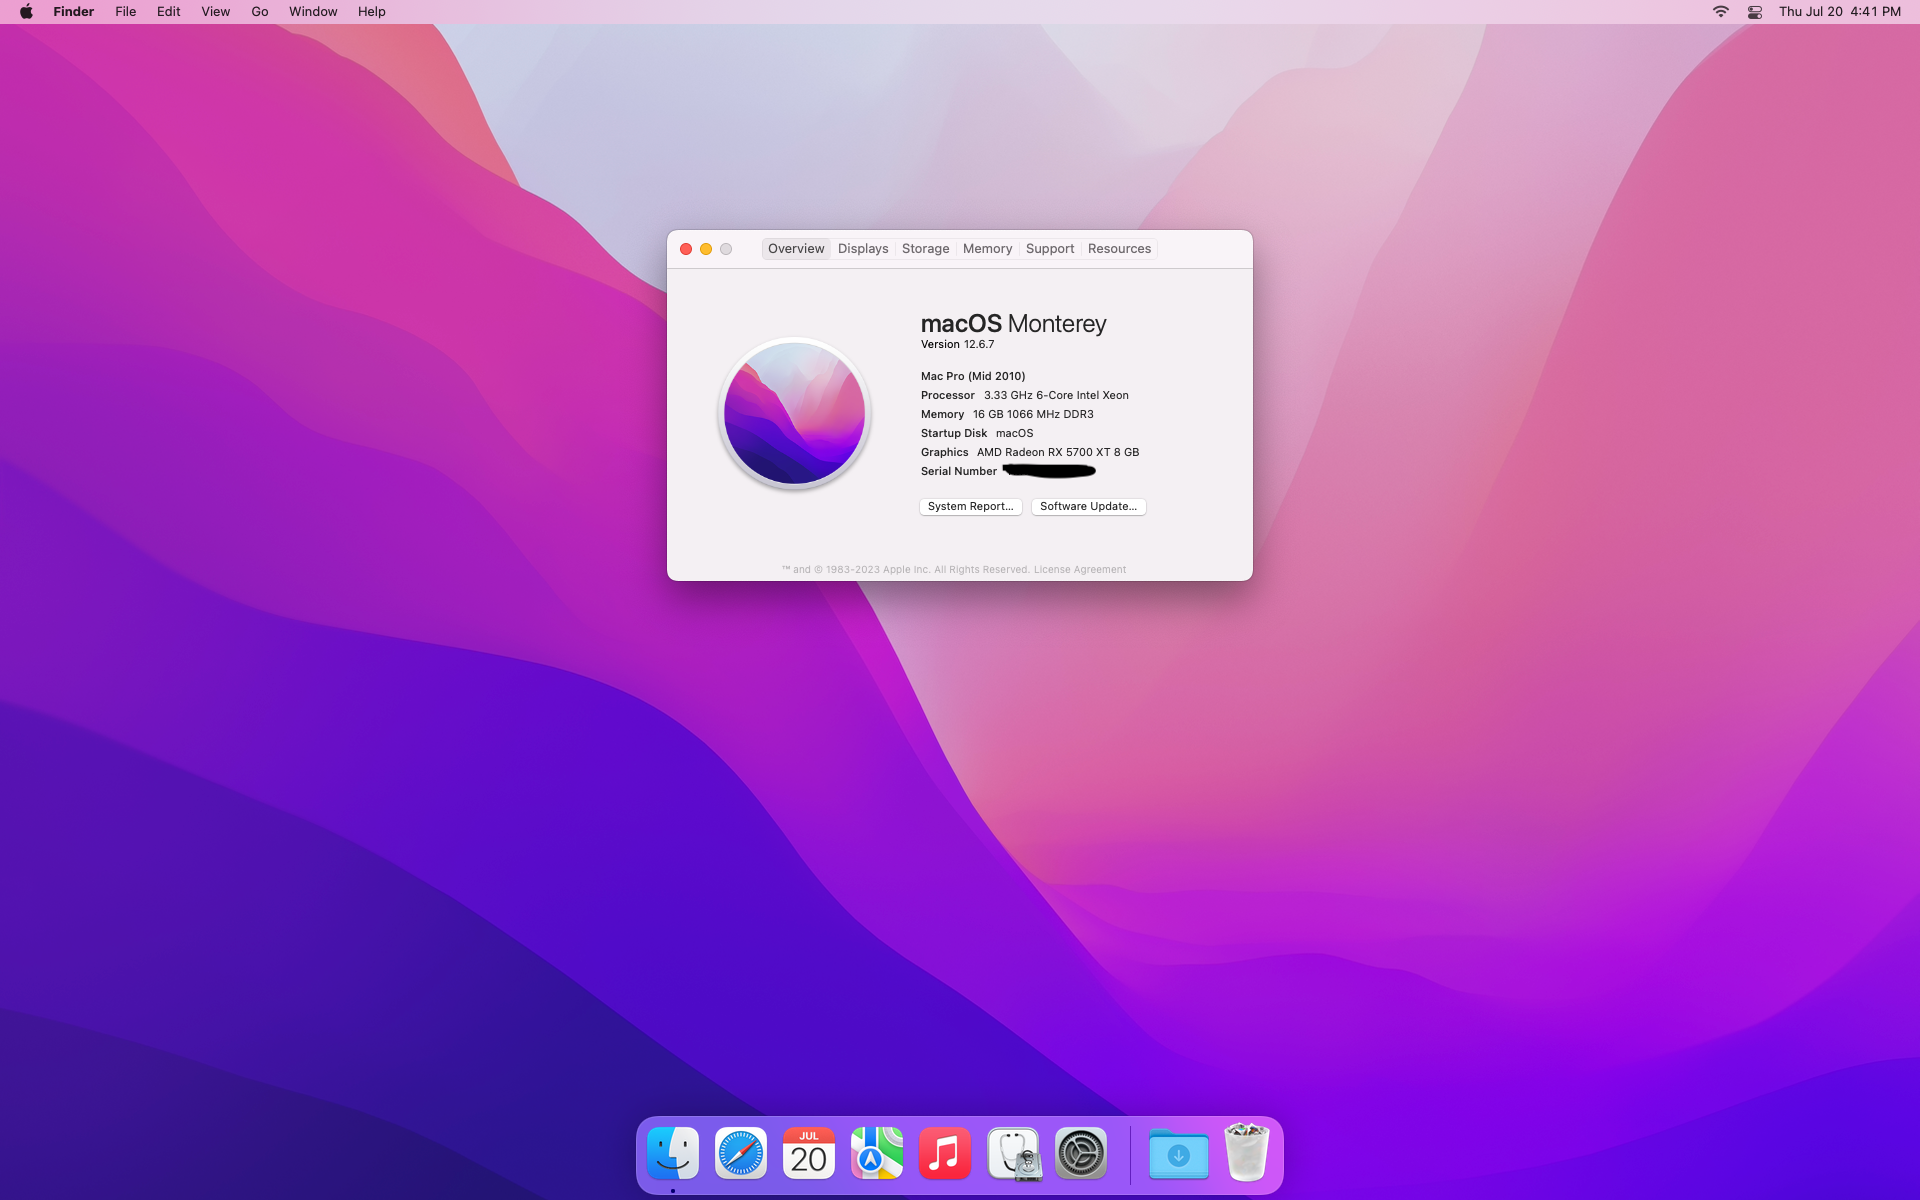Open the License Agreement link
The width and height of the screenshot is (1920, 1200).
tap(1079, 570)
